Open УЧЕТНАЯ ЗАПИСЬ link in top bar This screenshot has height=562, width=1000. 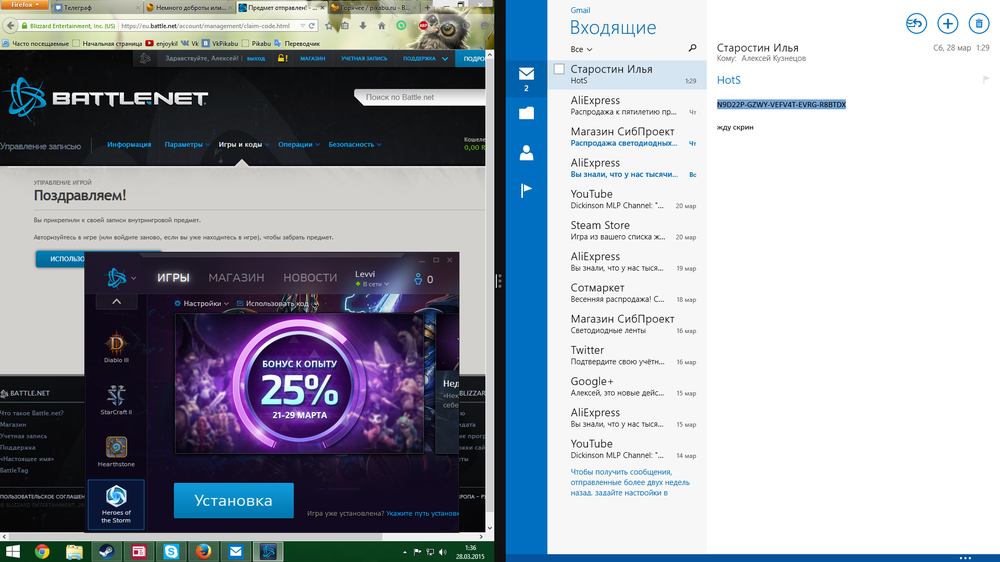364,58
